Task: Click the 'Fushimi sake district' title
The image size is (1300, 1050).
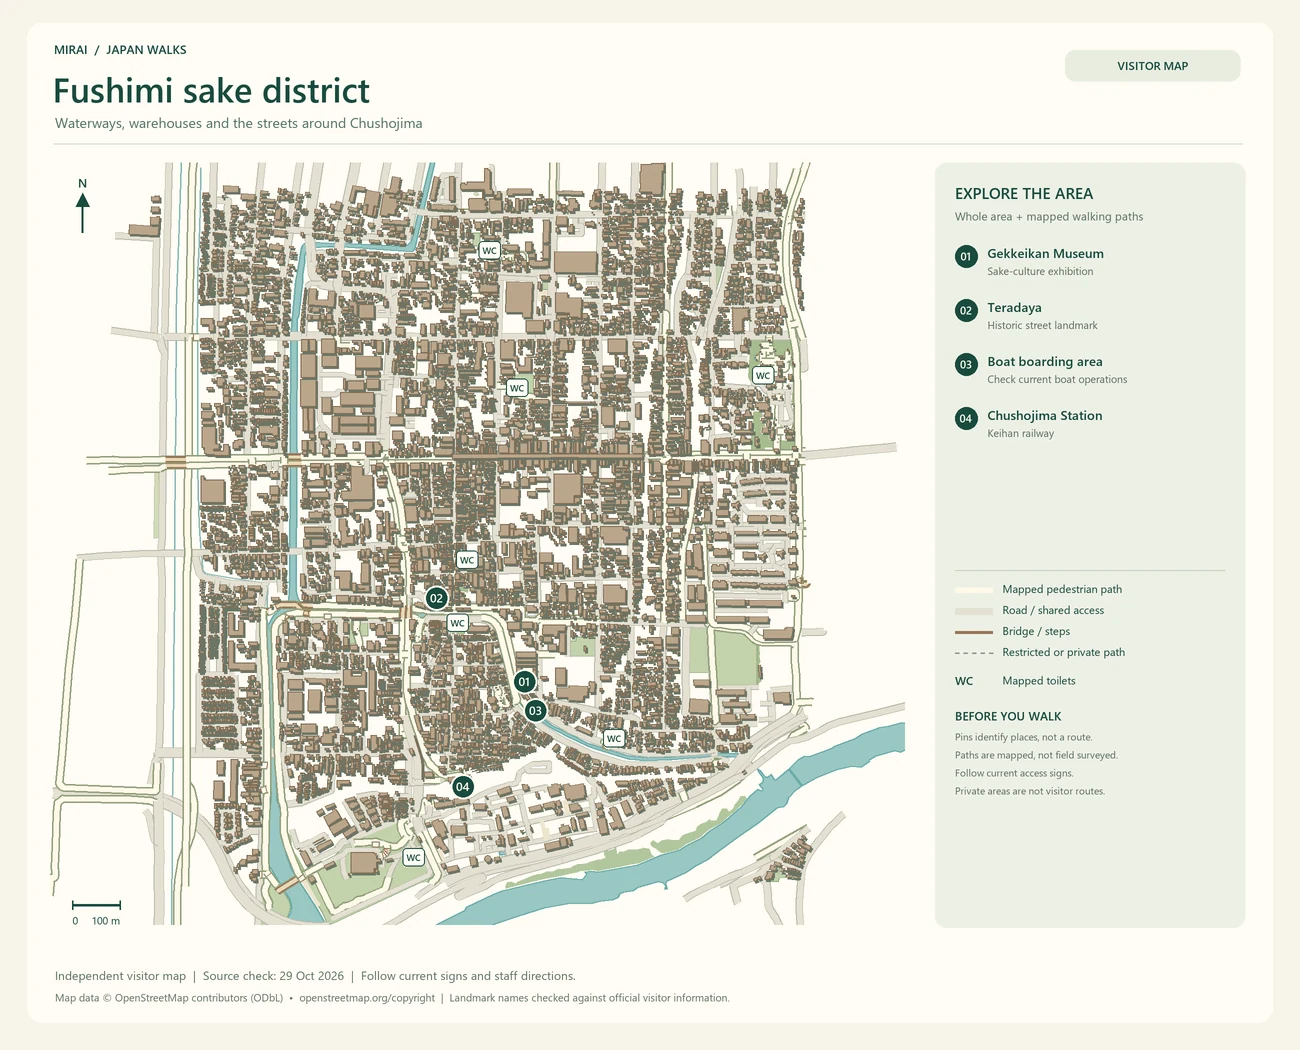Action: (211, 91)
